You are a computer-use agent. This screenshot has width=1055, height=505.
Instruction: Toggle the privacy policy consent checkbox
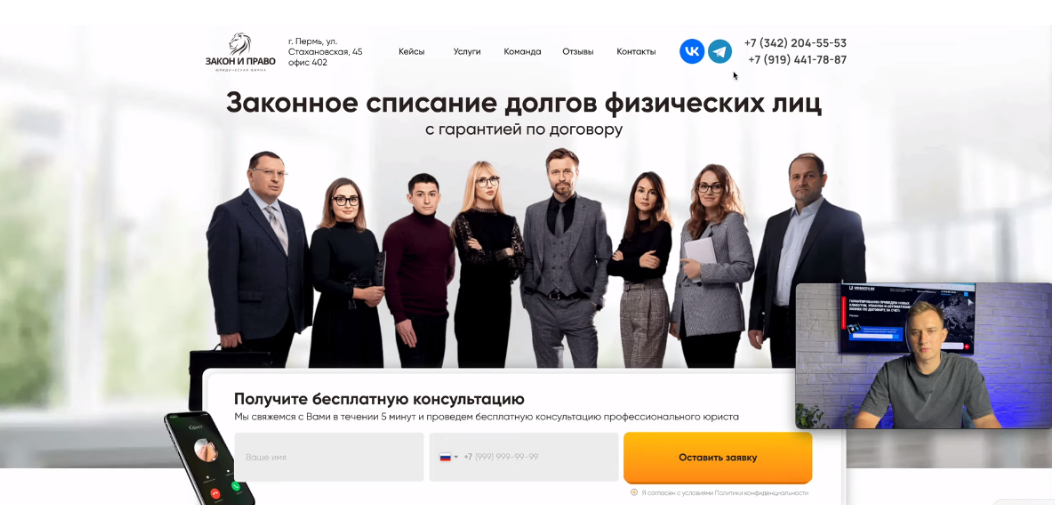coord(634,492)
